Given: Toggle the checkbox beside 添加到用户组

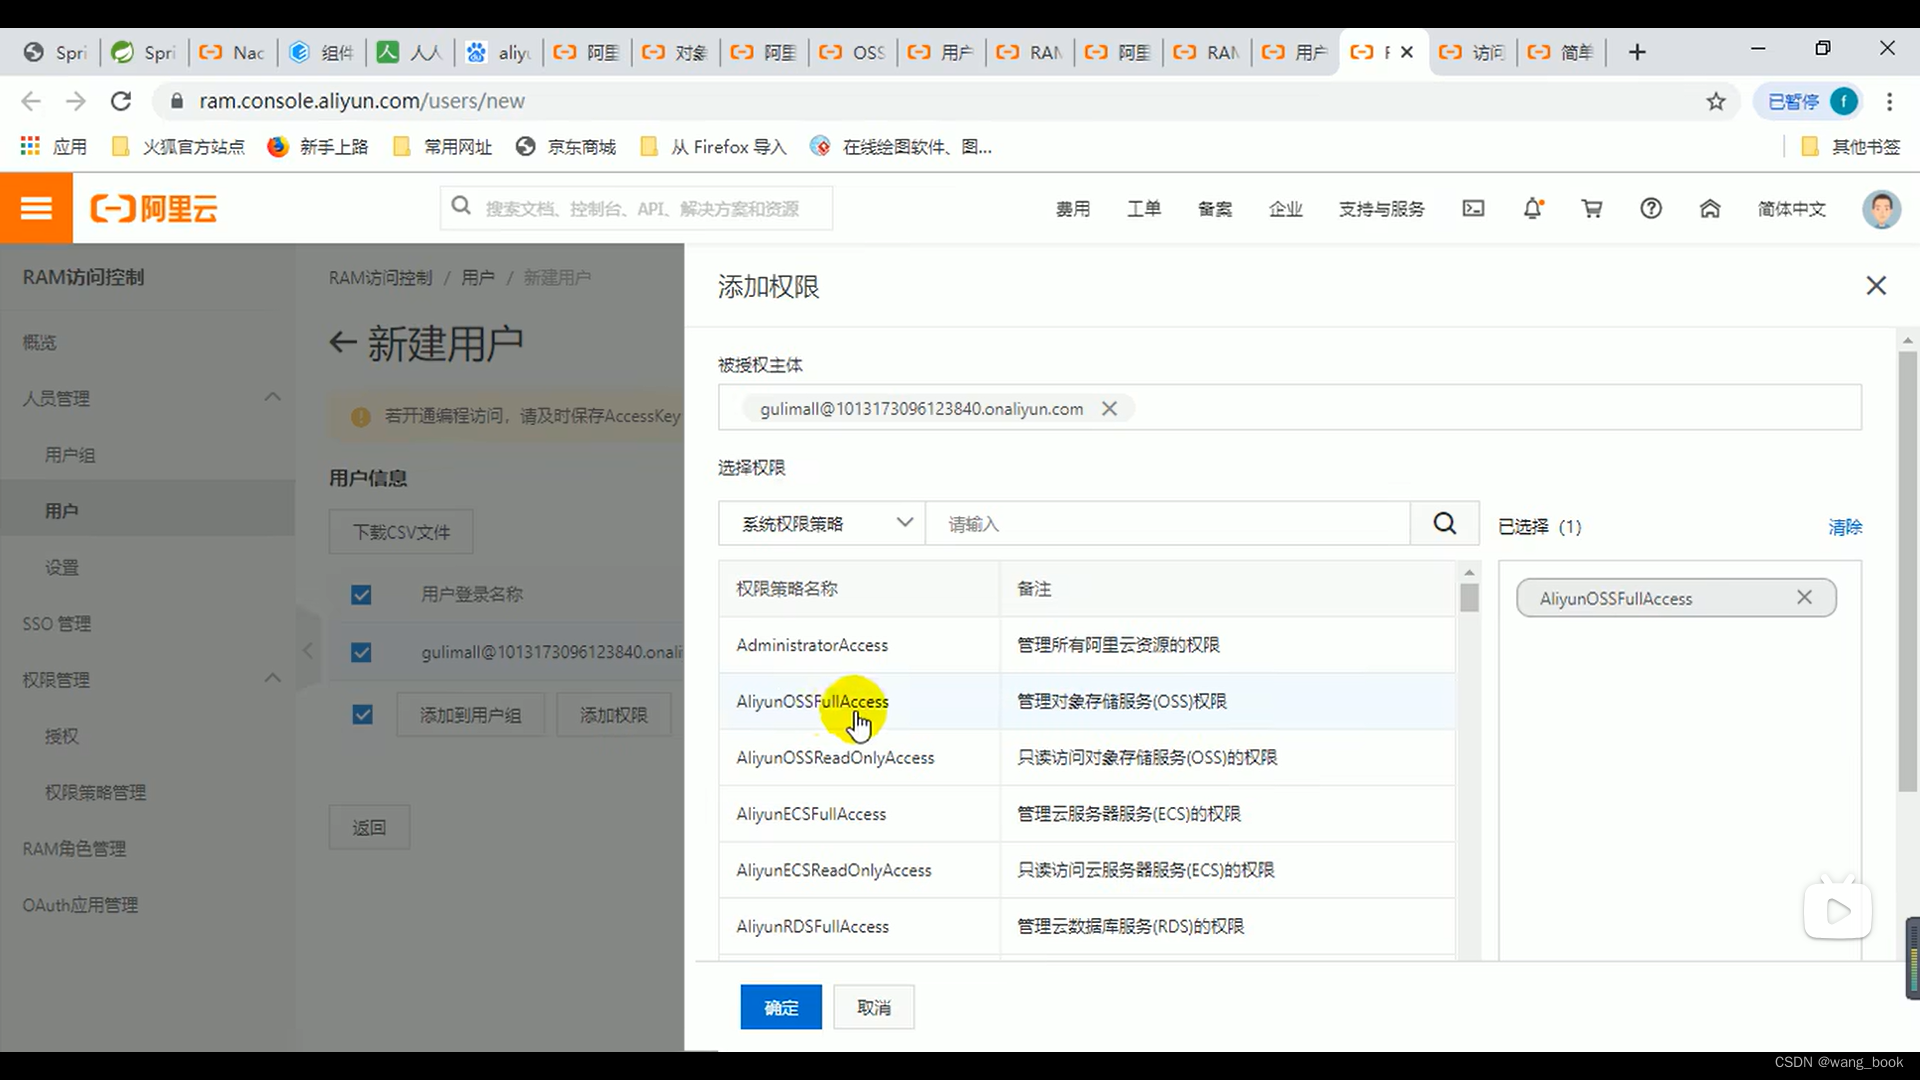Looking at the screenshot, I should 362,715.
